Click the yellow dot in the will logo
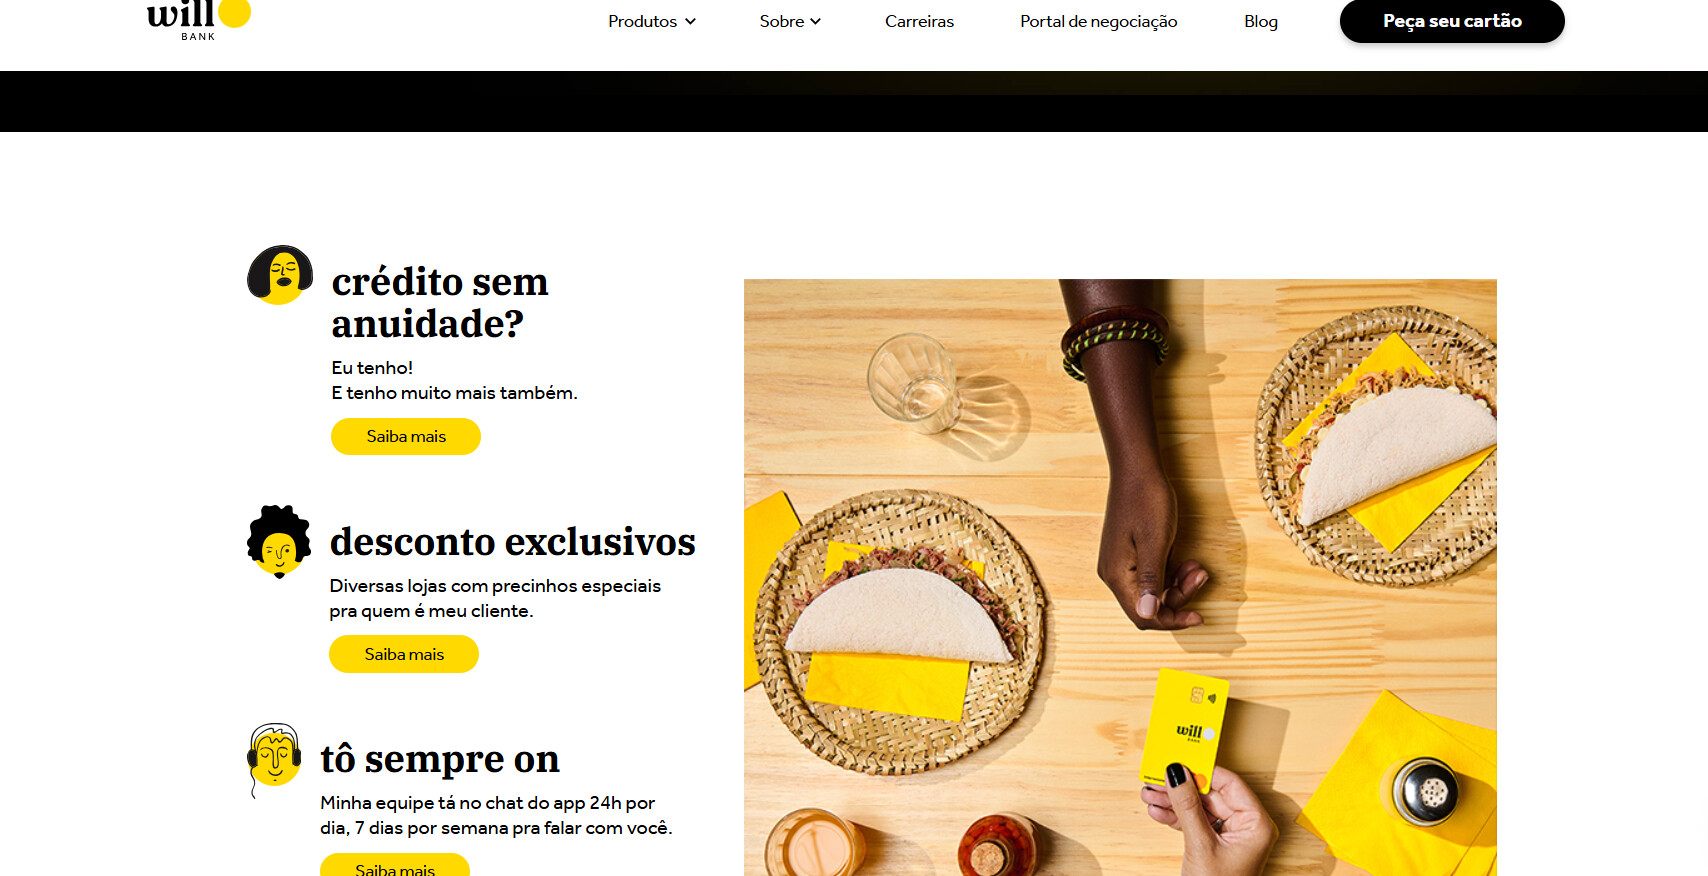This screenshot has height=876, width=1708. [x=234, y=13]
